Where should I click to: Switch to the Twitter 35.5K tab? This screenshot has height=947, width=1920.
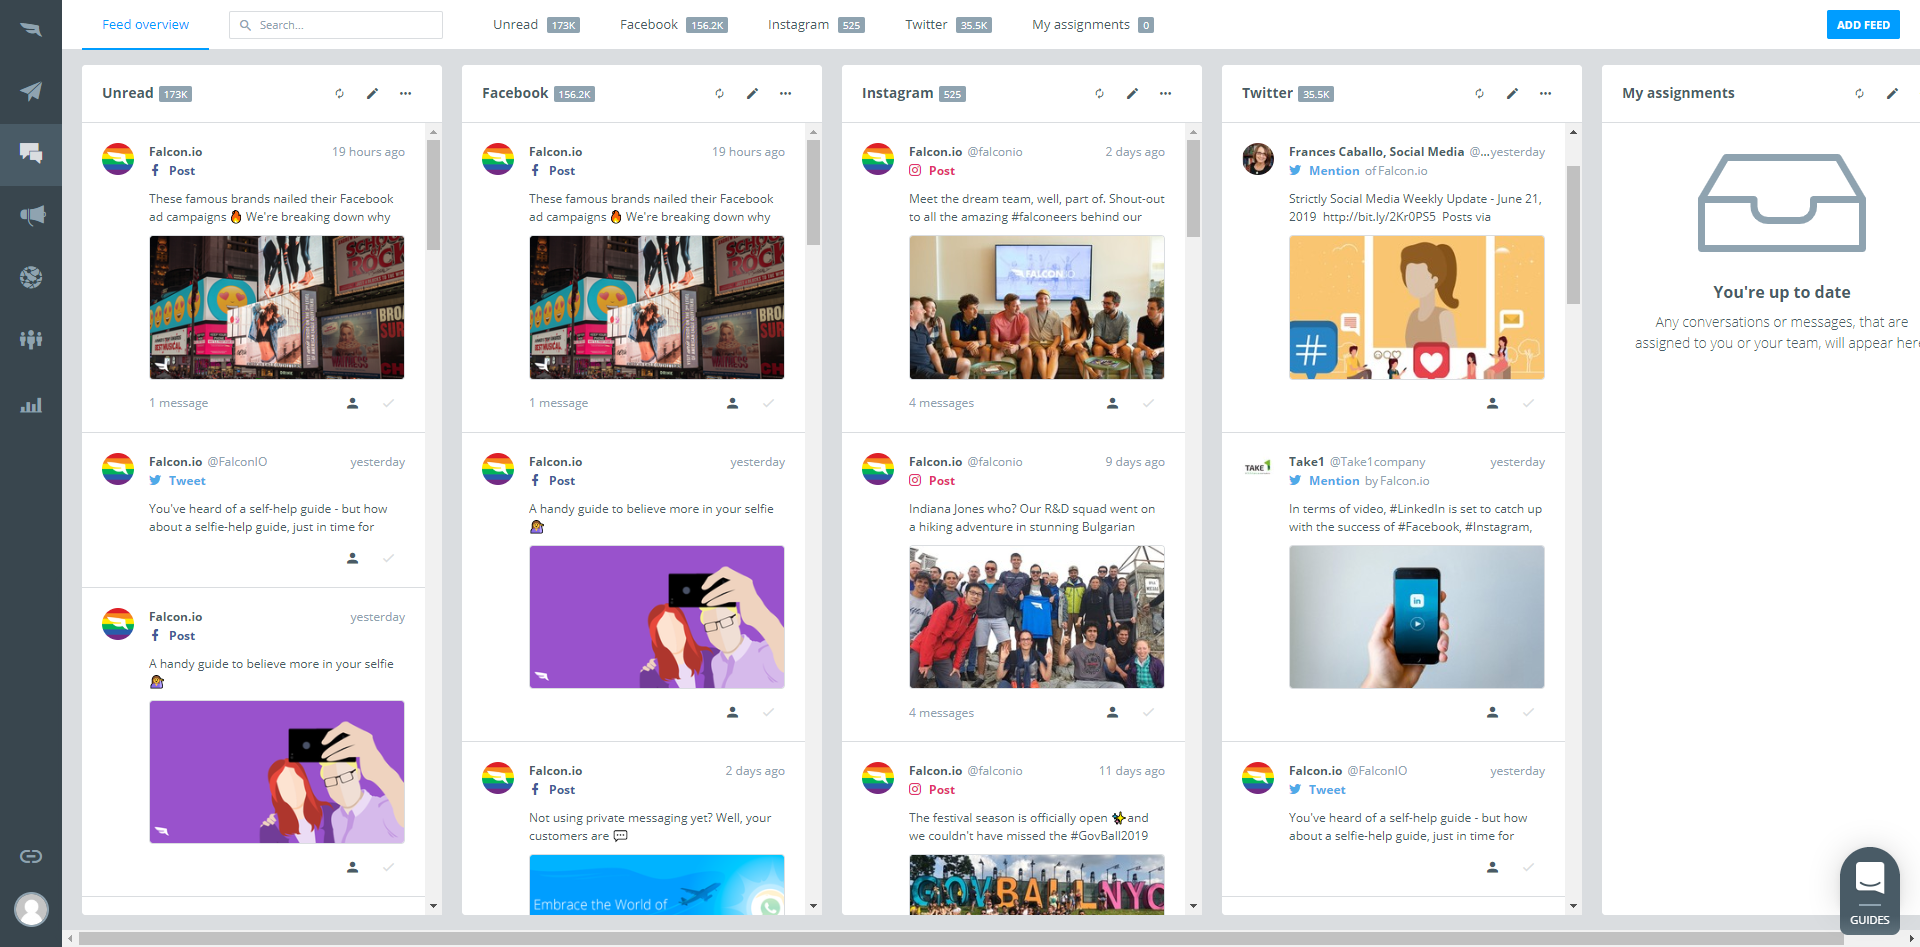(948, 25)
